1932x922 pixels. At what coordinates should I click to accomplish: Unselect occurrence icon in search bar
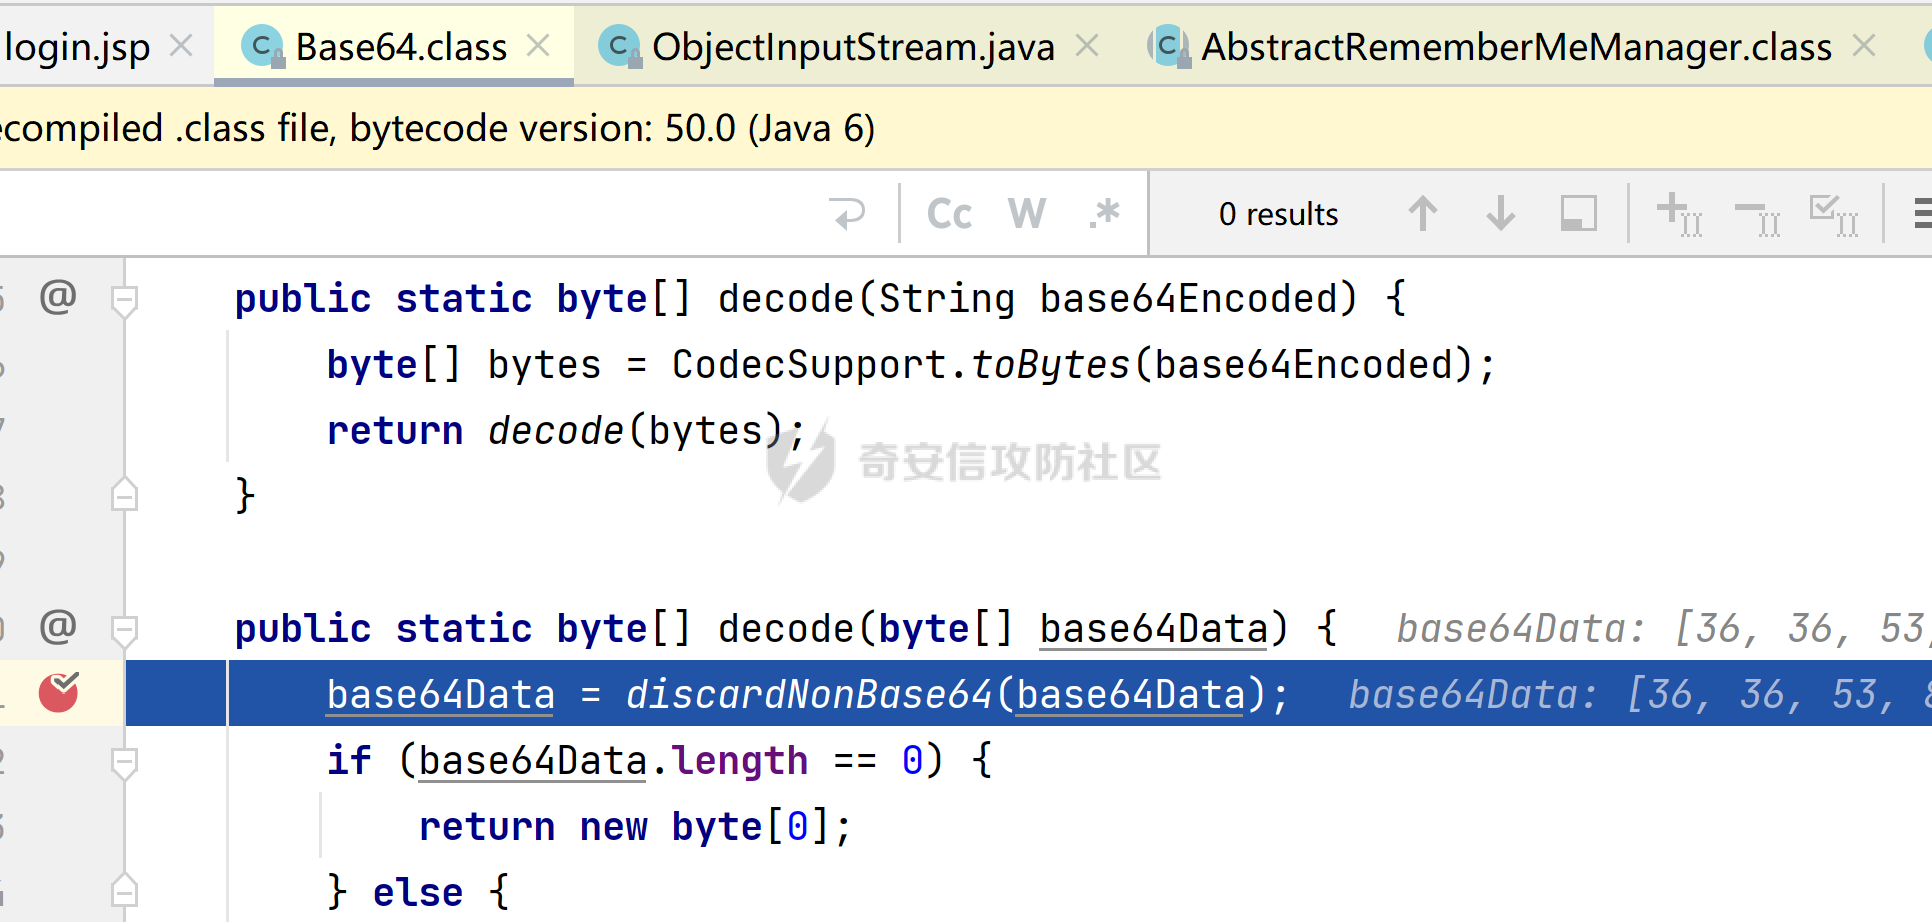pyautogui.click(x=1757, y=214)
